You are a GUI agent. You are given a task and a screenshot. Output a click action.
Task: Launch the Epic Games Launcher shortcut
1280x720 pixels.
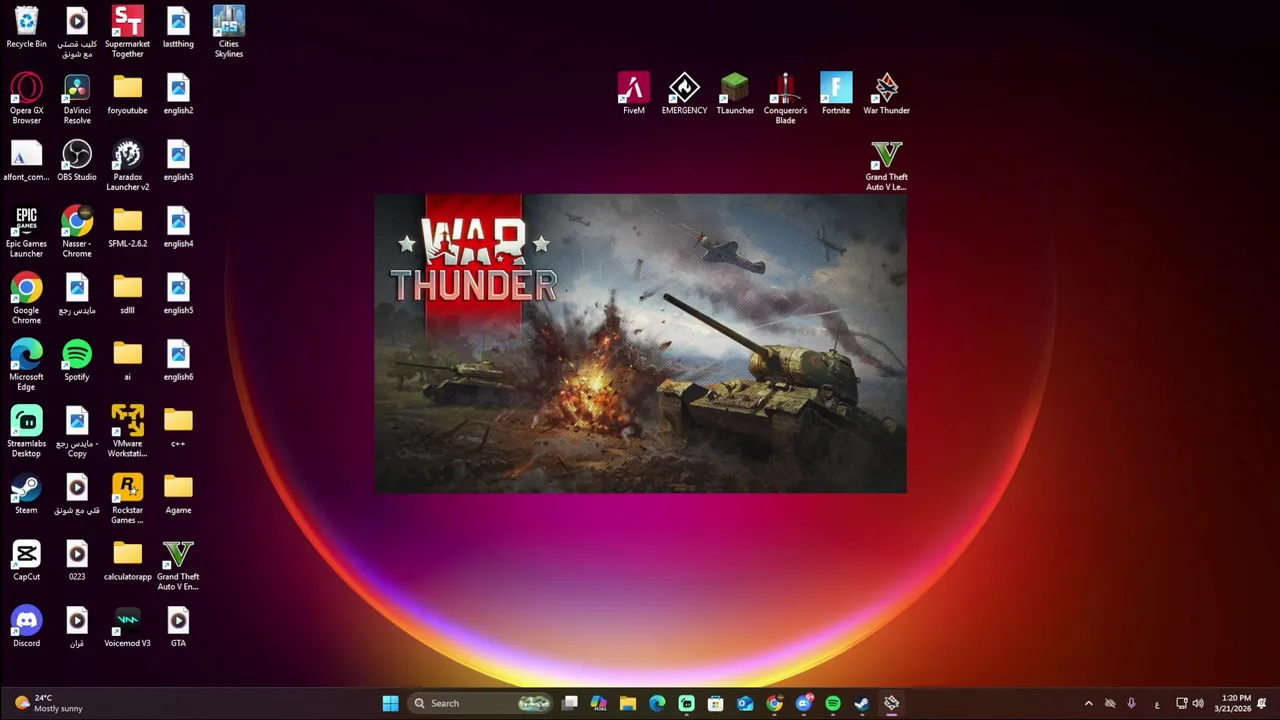tap(26, 232)
